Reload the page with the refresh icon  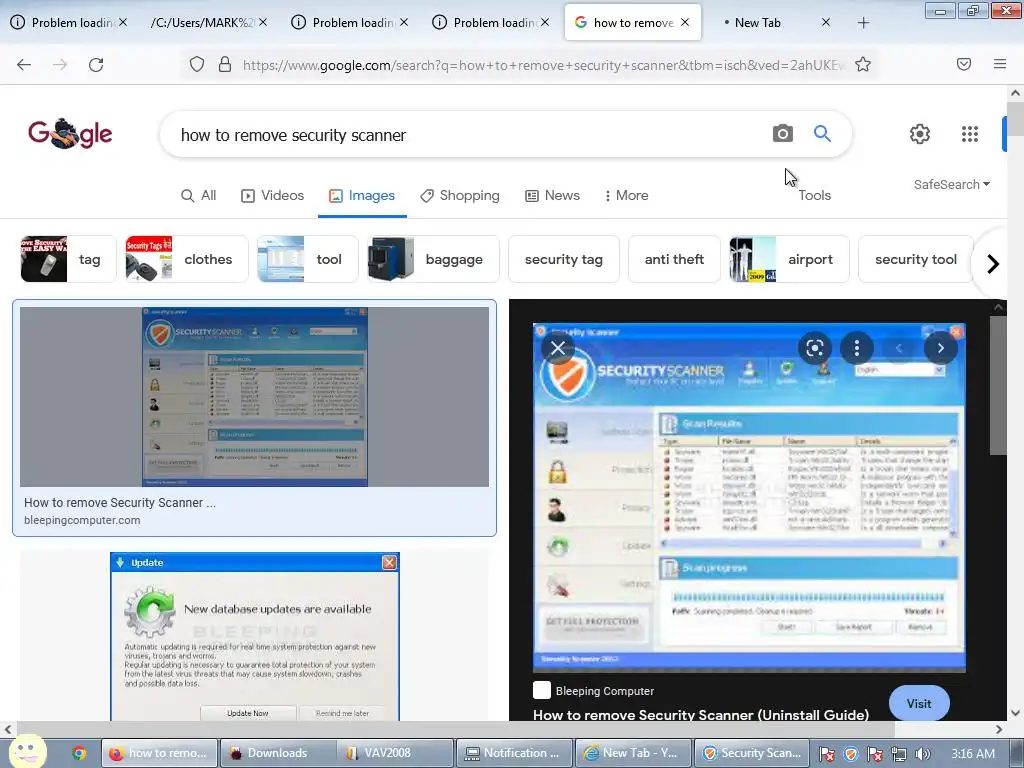[96, 65]
